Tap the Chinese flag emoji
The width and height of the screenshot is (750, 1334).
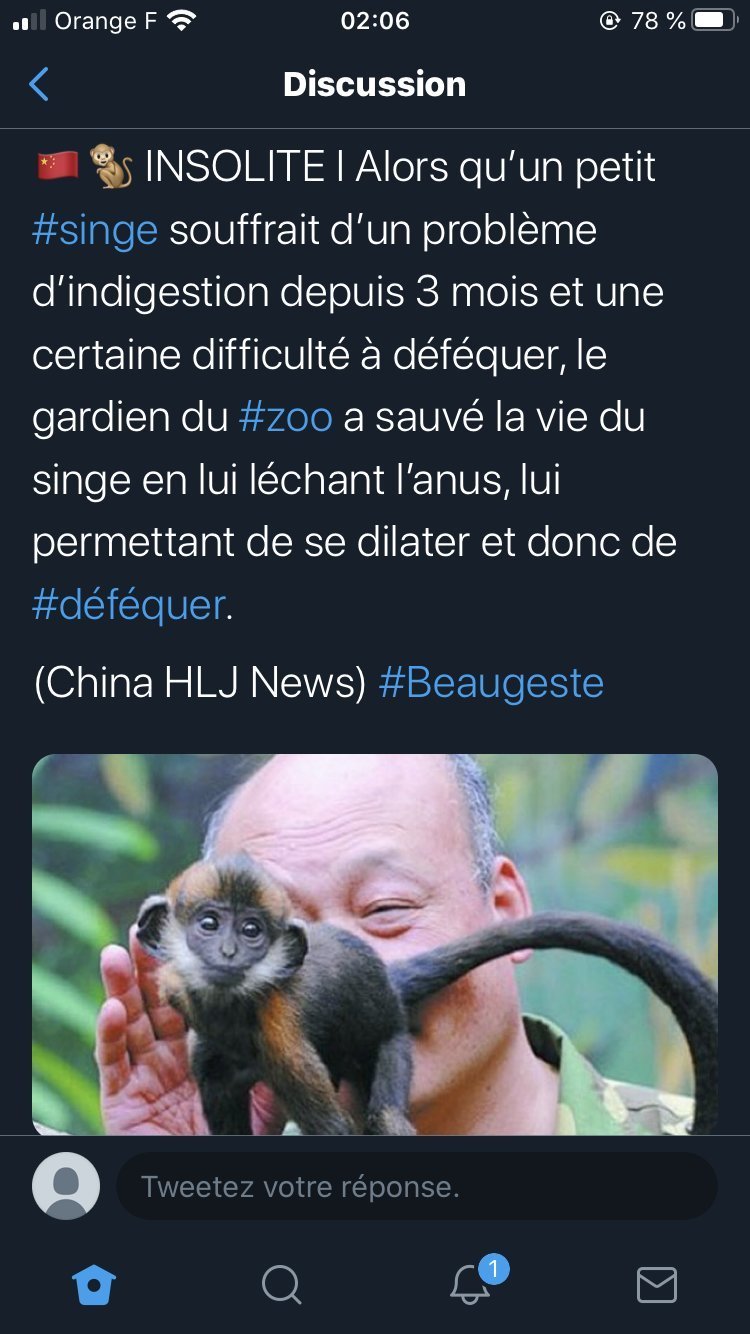click(x=57, y=166)
